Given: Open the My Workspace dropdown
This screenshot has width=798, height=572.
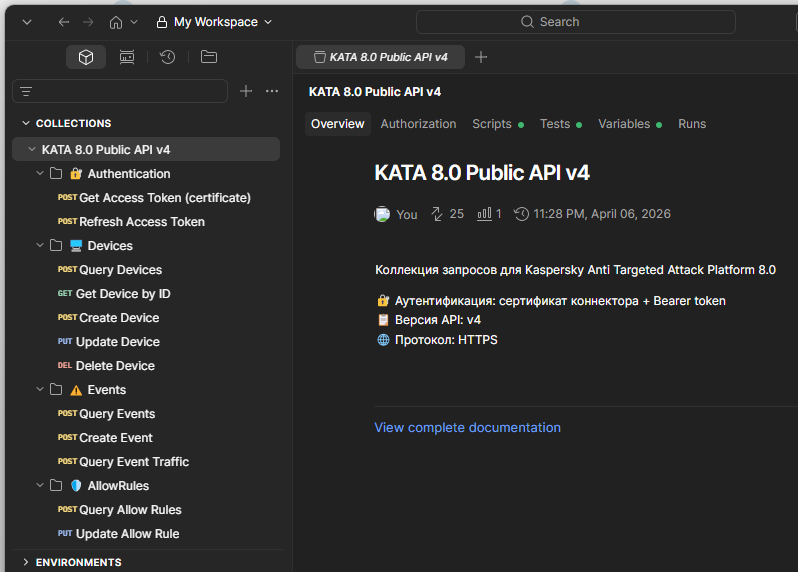Looking at the screenshot, I should pyautogui.click(x=214, y=22).
